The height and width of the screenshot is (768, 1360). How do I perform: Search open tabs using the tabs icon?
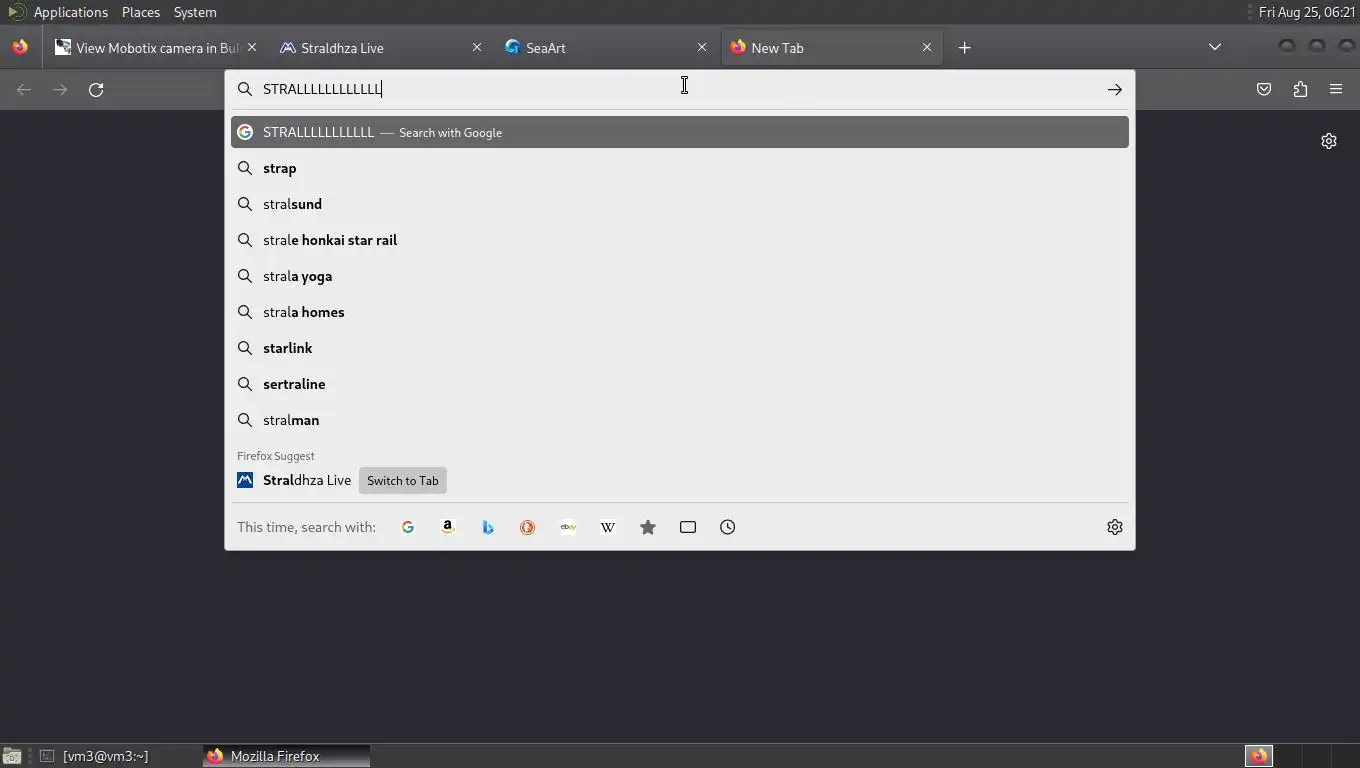[x=688, y=527]
